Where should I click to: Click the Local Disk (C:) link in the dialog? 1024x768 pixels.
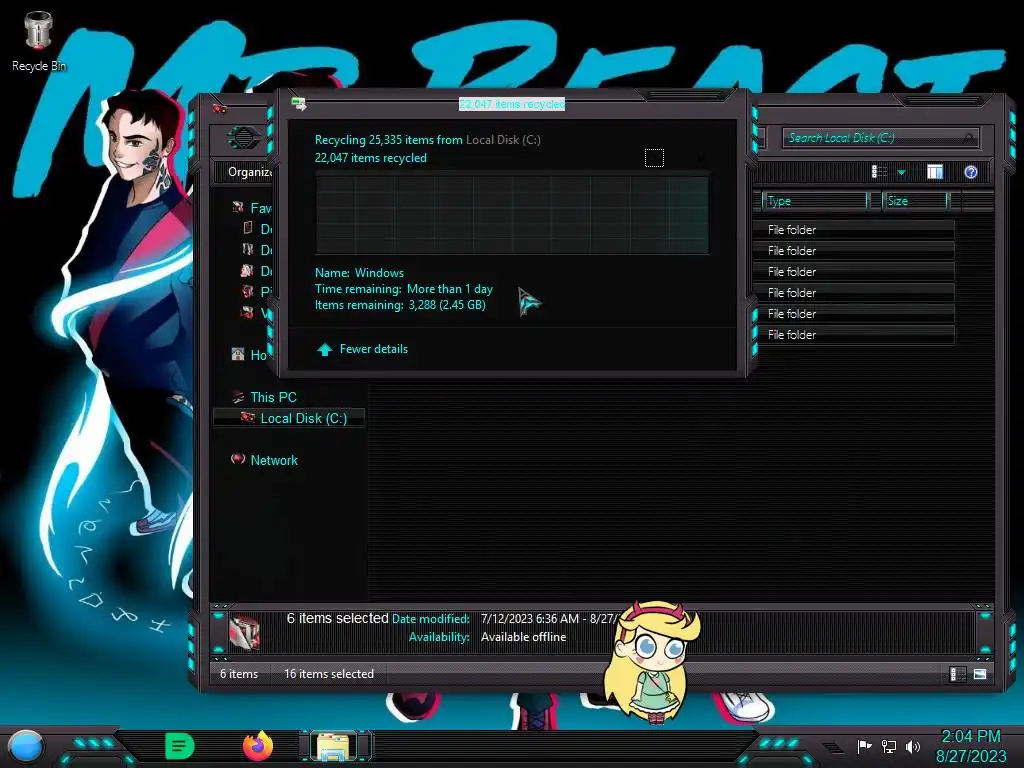[x=503, y=140]
